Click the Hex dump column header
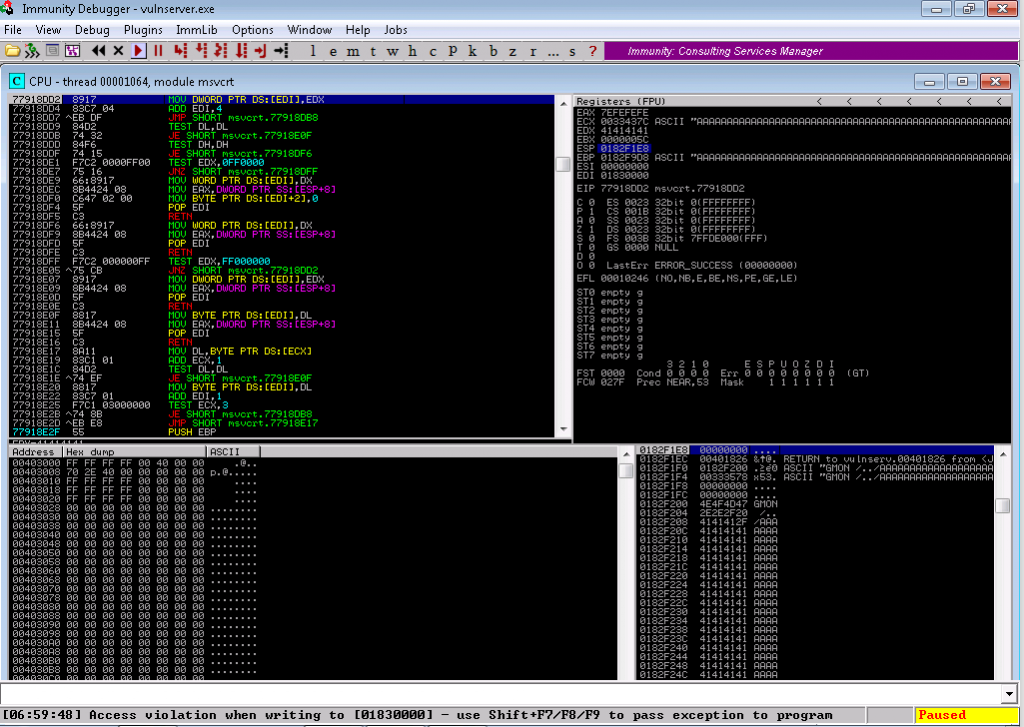This screenshot has height=727, width=1024. coord(135,451)
